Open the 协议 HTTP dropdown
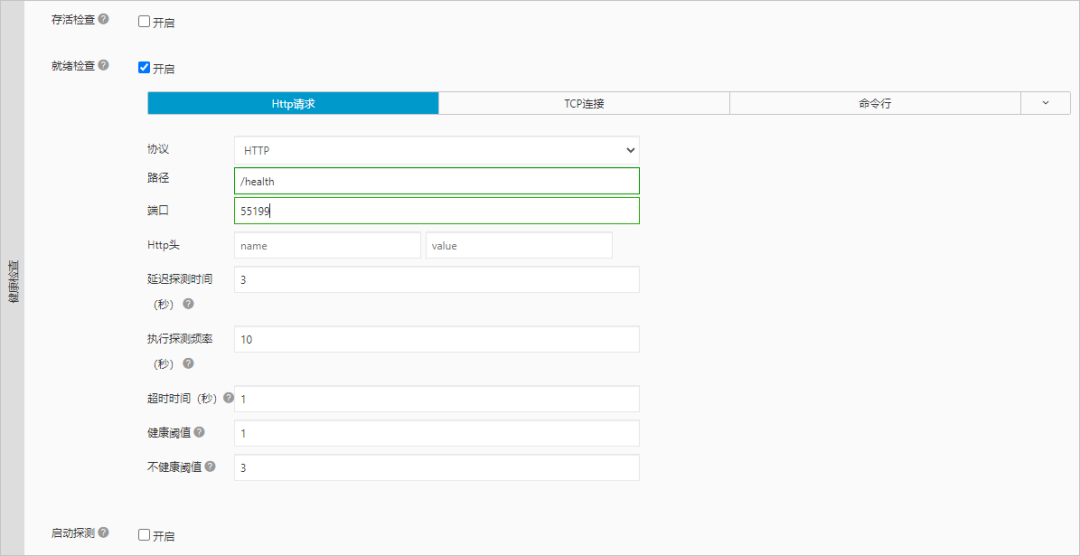Screen dimensions: 1080x556 pyautogui.click(x=437, y=150)
